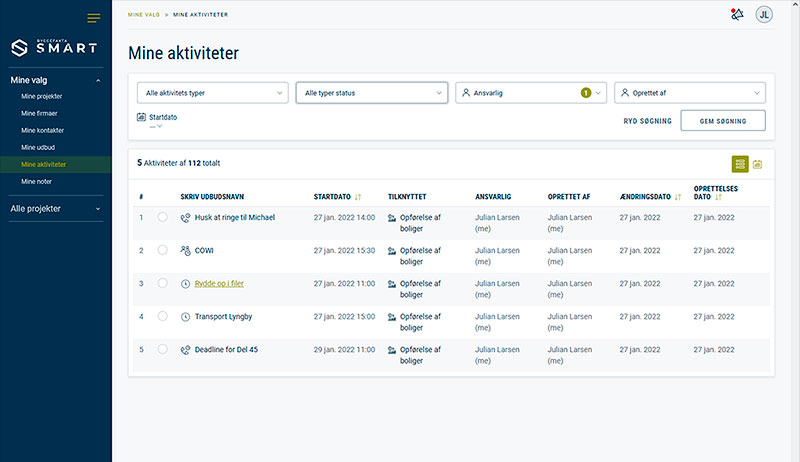The image size is (800, 462).
Task: Open the notifications icon in top bar
Action: tap(738, 14)
